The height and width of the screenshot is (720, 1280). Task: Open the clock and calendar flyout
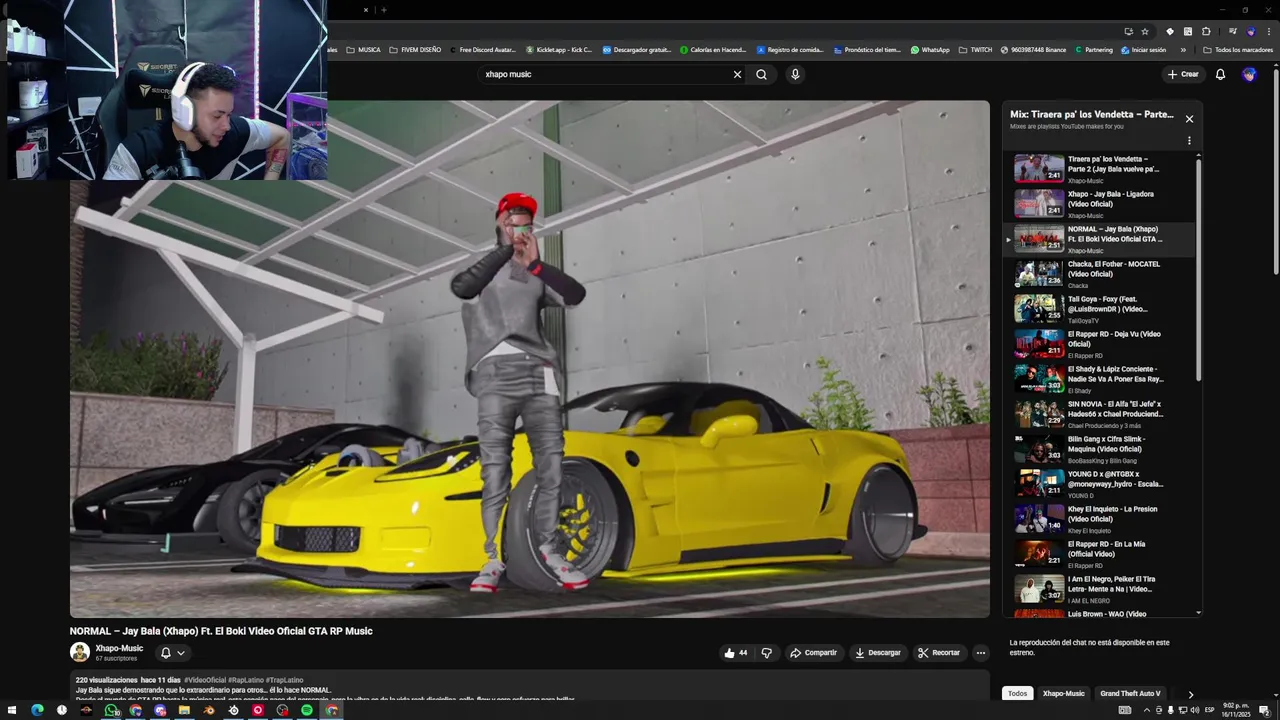(x=1234, y=710)
